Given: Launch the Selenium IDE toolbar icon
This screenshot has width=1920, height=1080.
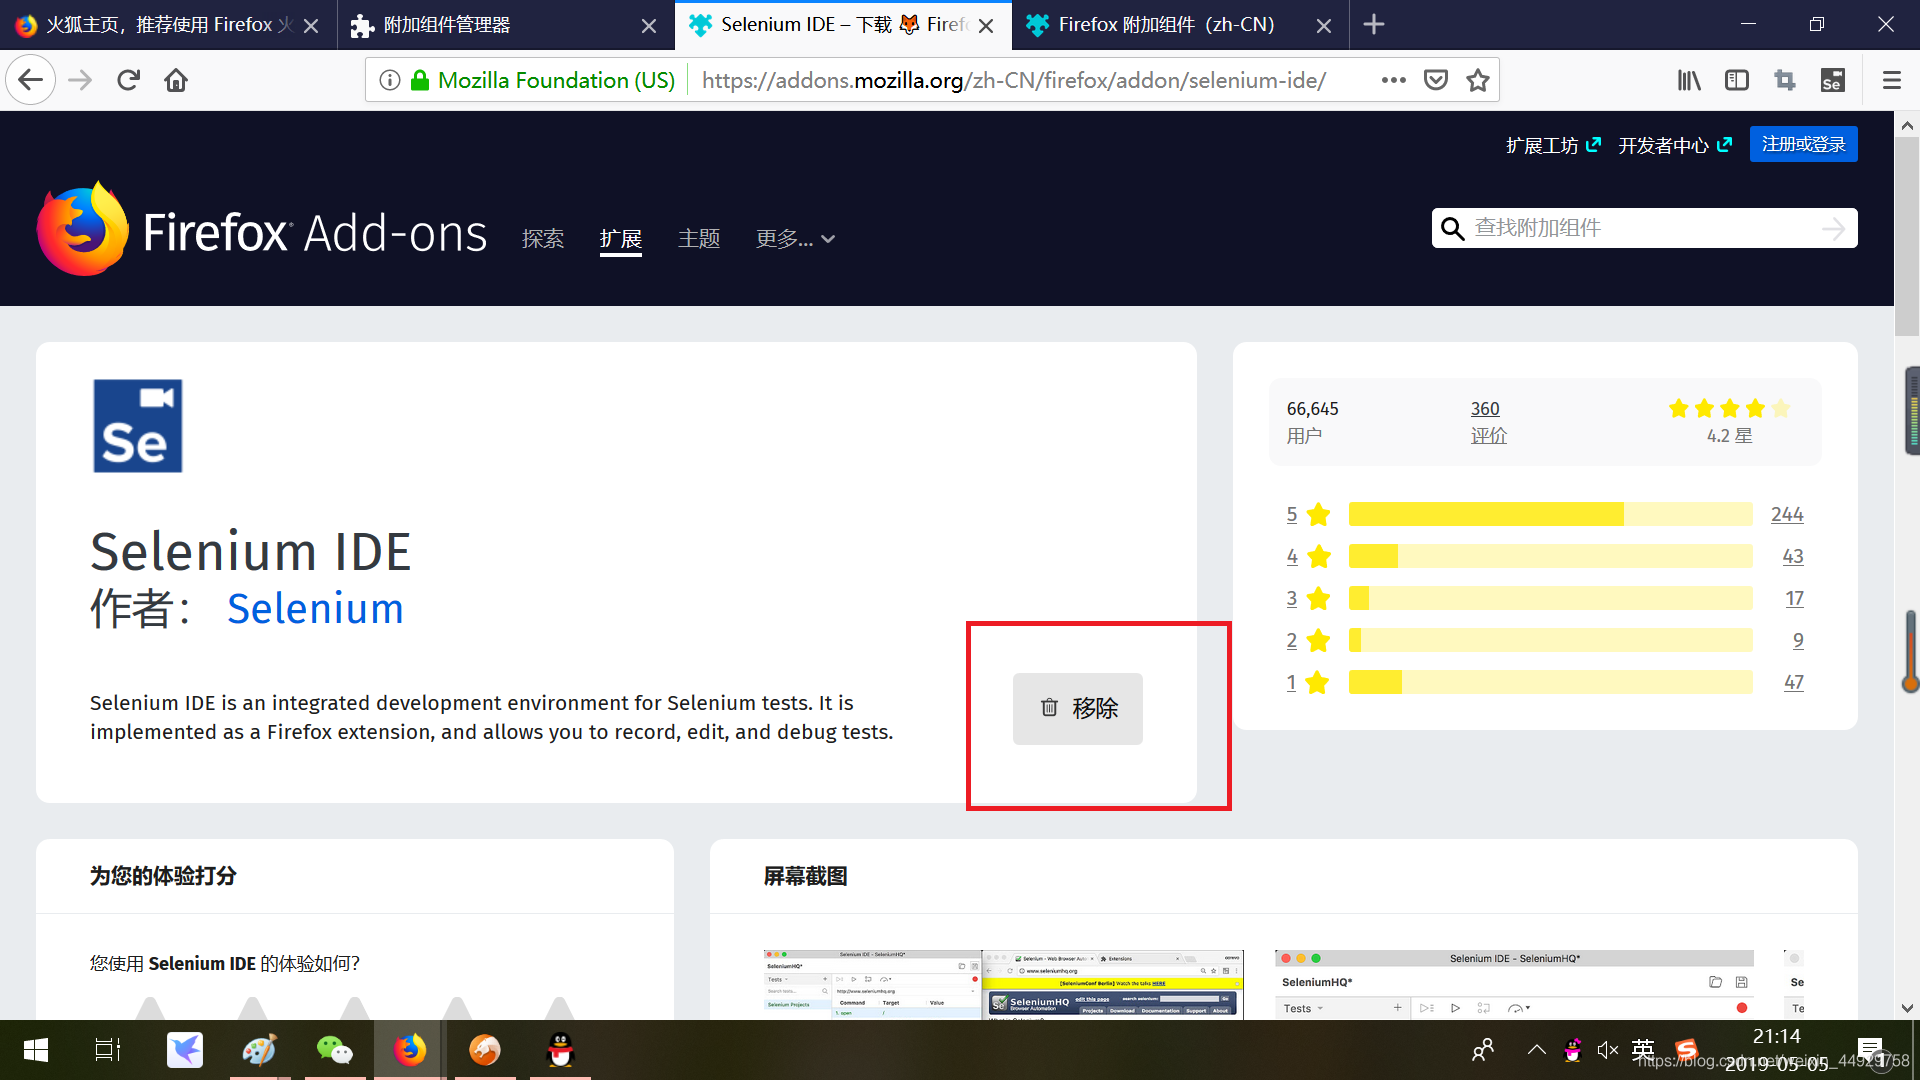Looking at the screenshot, I should point(1833,80).
